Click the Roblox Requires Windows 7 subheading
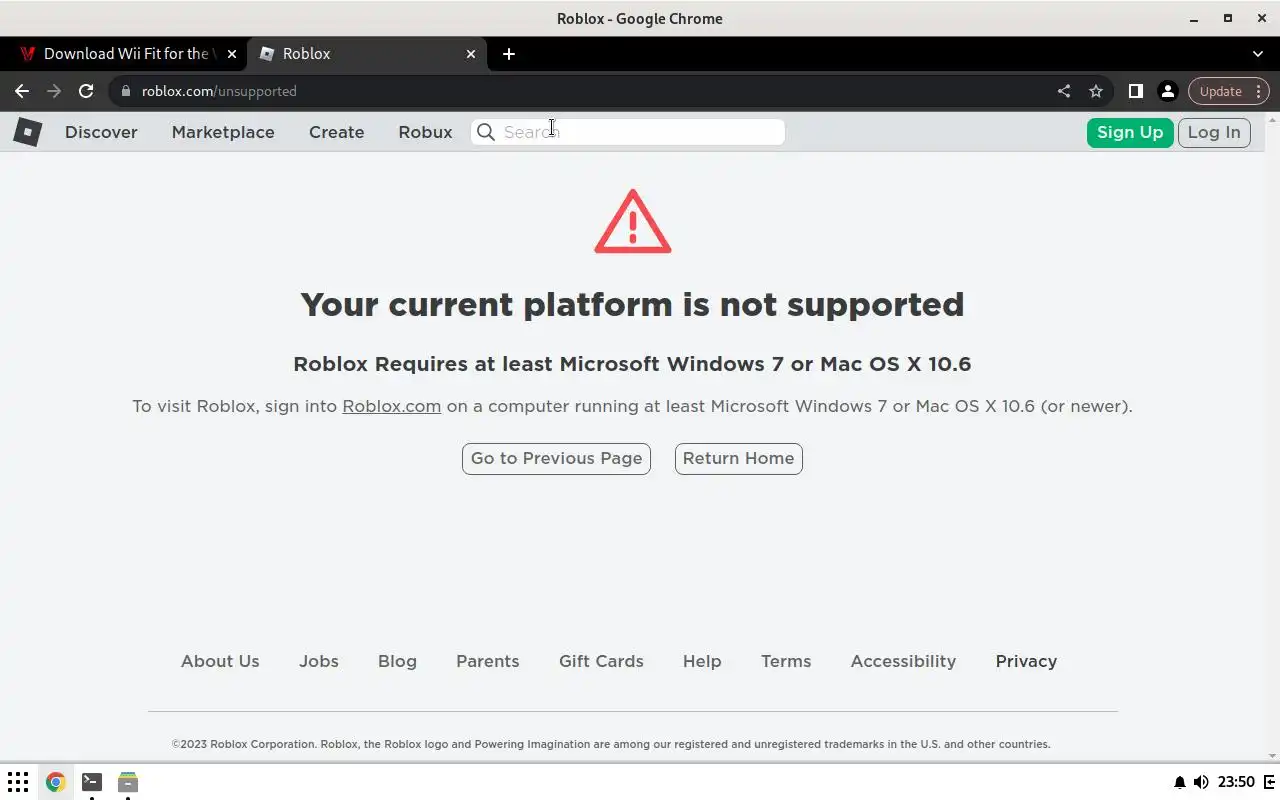 [x=632, y=364]
